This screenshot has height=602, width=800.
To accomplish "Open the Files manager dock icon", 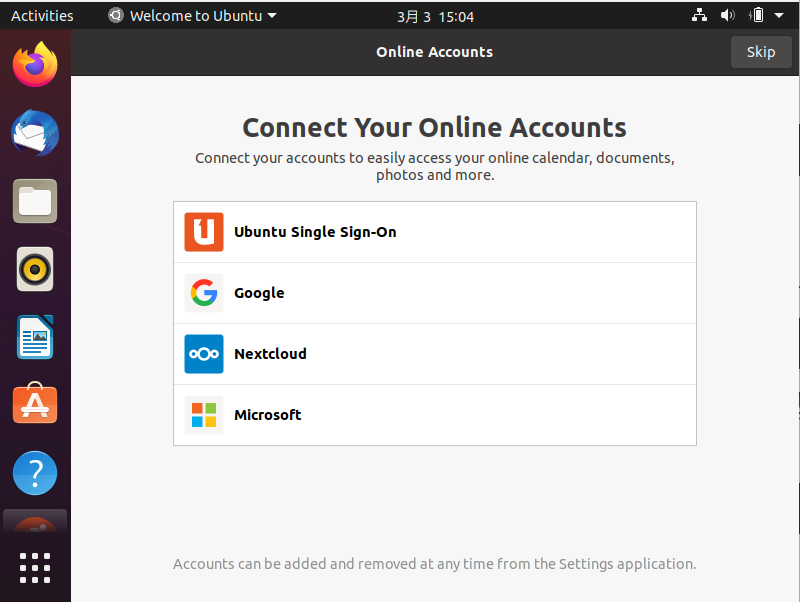I will click(x=35, y=201).
